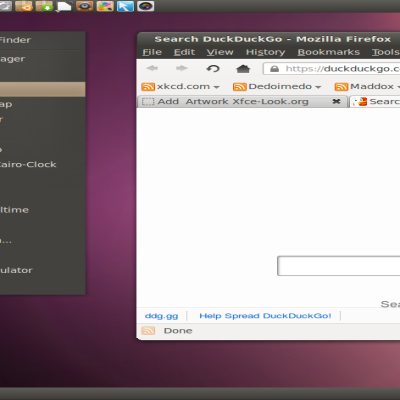Click the Done status bar text
400x400 pixels.
click(x=178, y=331)
